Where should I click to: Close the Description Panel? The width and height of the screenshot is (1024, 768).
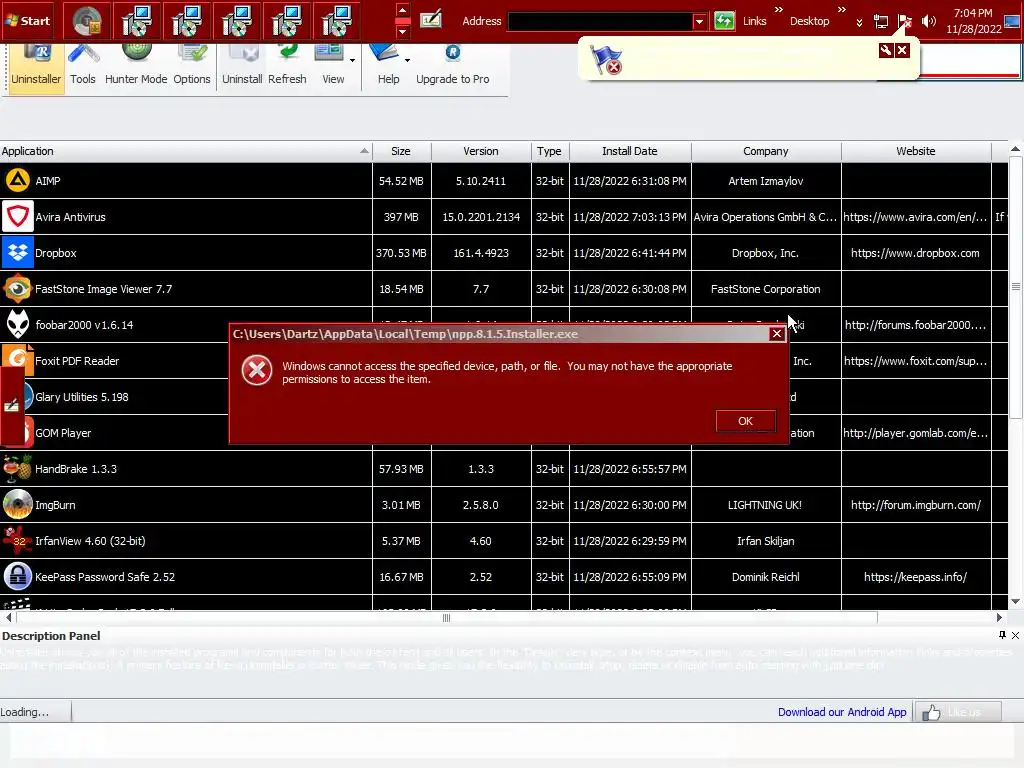coord(1016,635)
